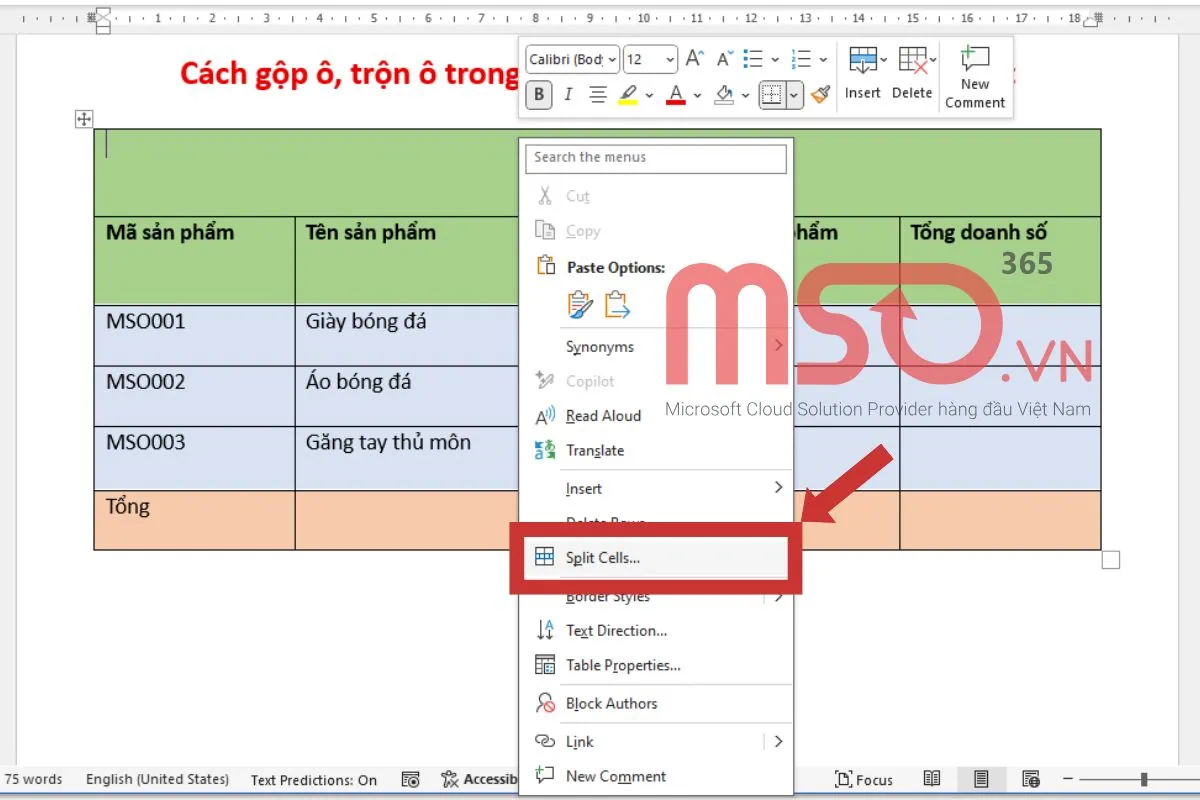Apply italic formatting from the mini toolbar
This screenshot has width=1200, height=800.
click(x=567, y=94)
